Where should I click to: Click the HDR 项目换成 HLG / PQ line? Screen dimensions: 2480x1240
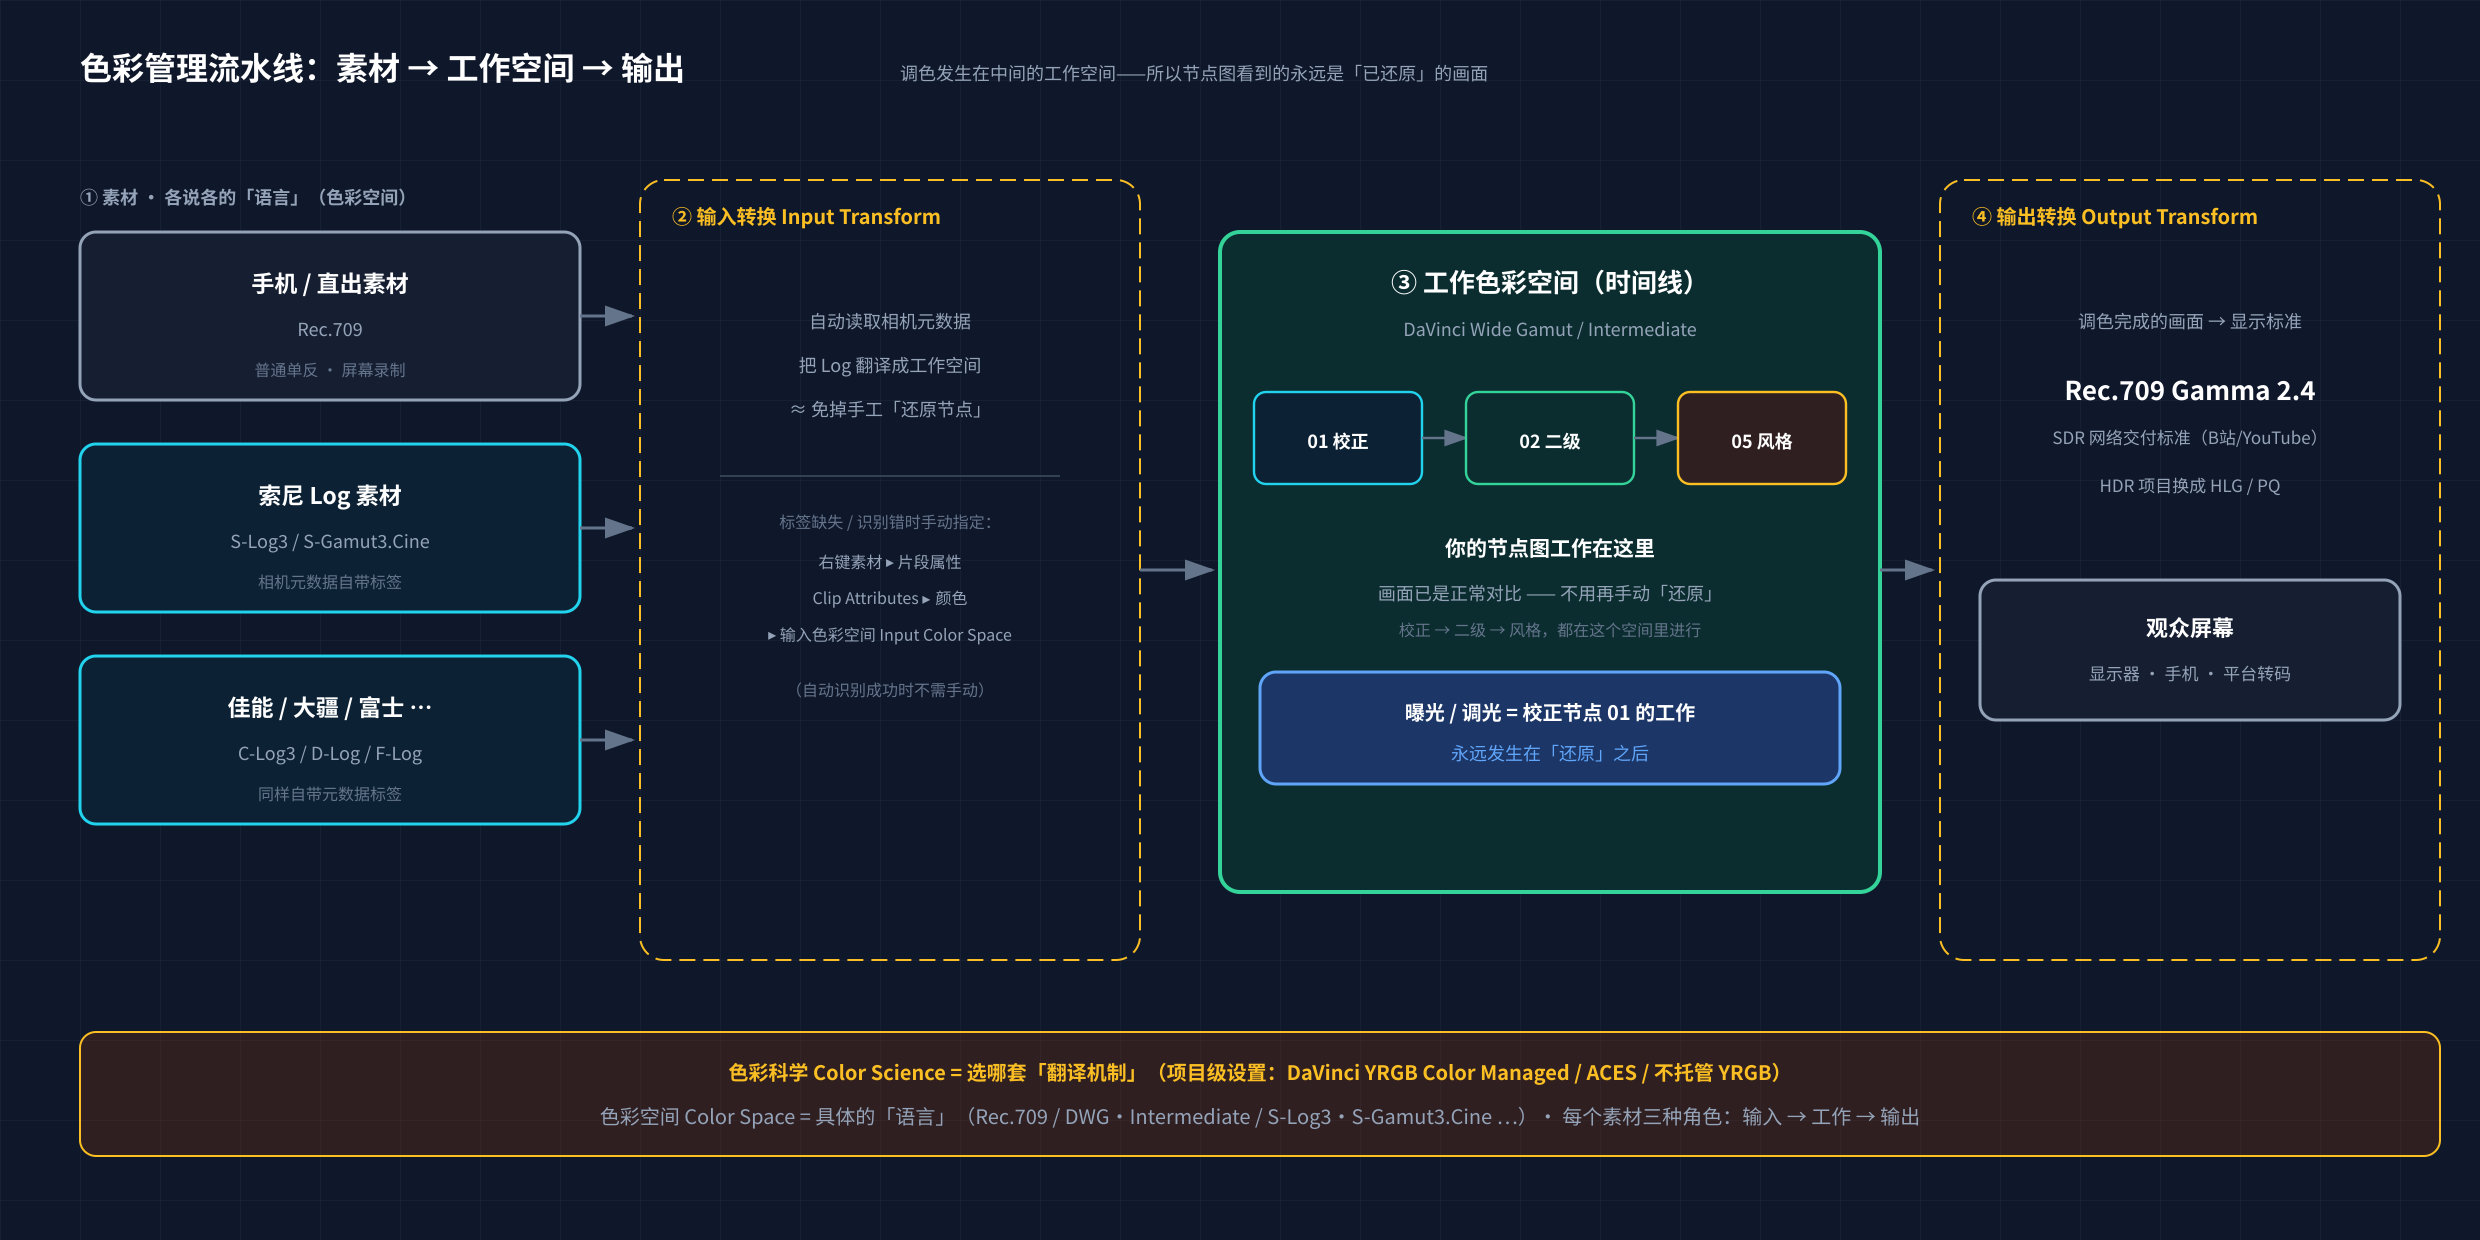pyautogui.click(x=2190, y=486)
